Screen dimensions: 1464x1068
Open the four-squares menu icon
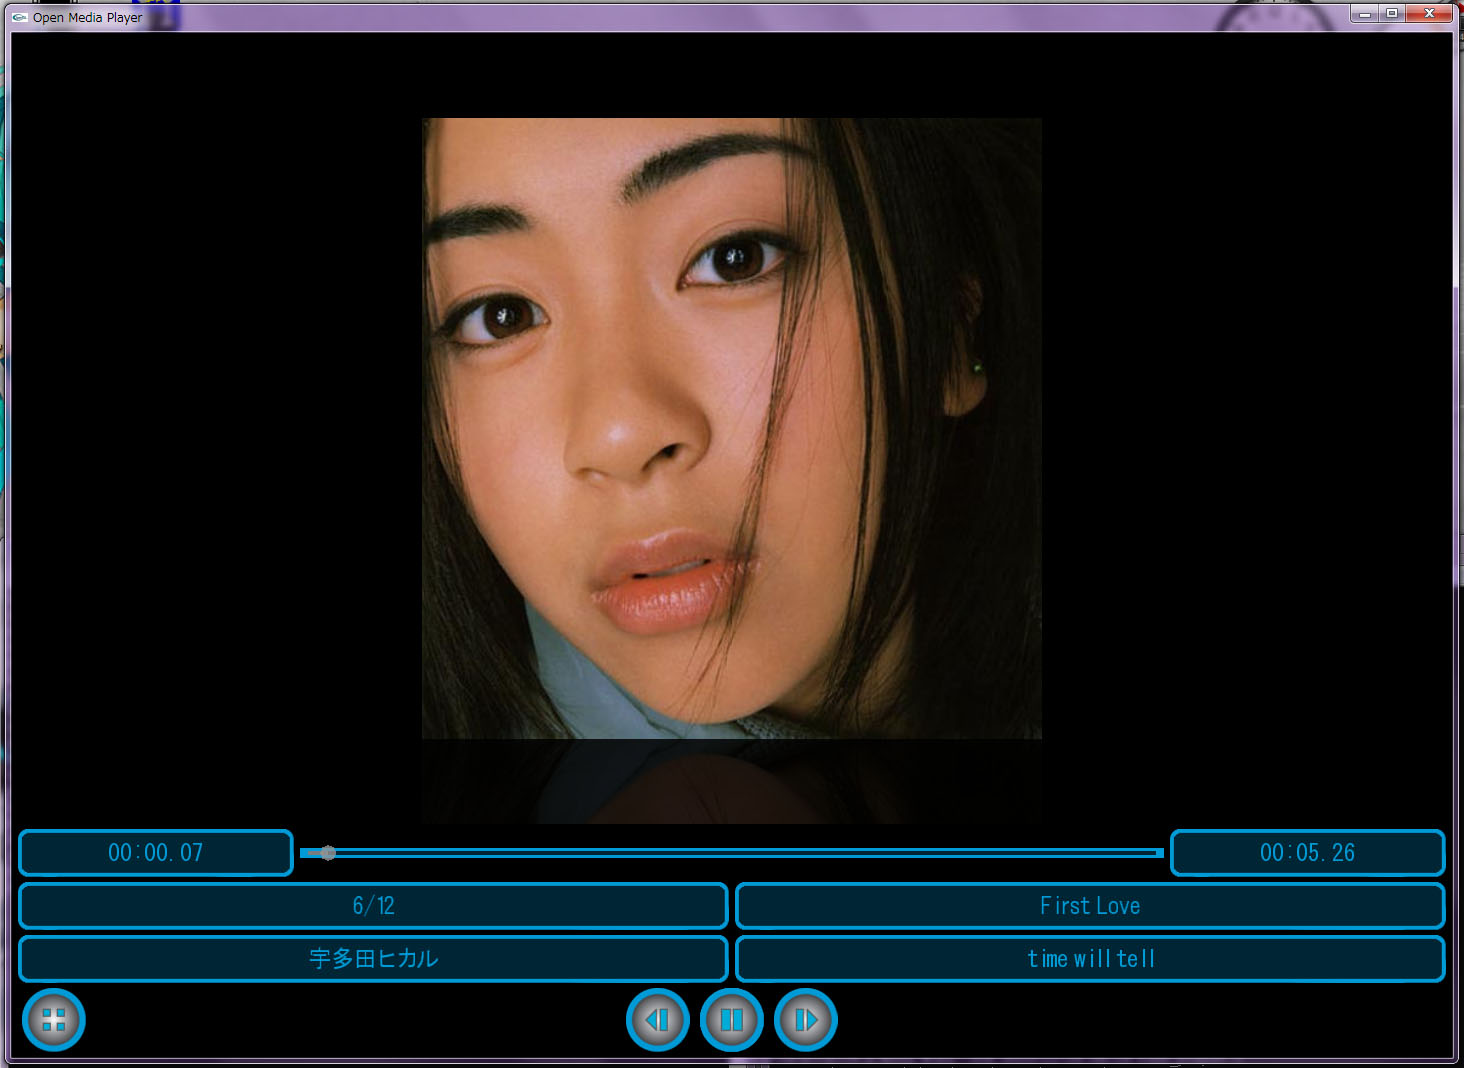tap(54, 1020)
